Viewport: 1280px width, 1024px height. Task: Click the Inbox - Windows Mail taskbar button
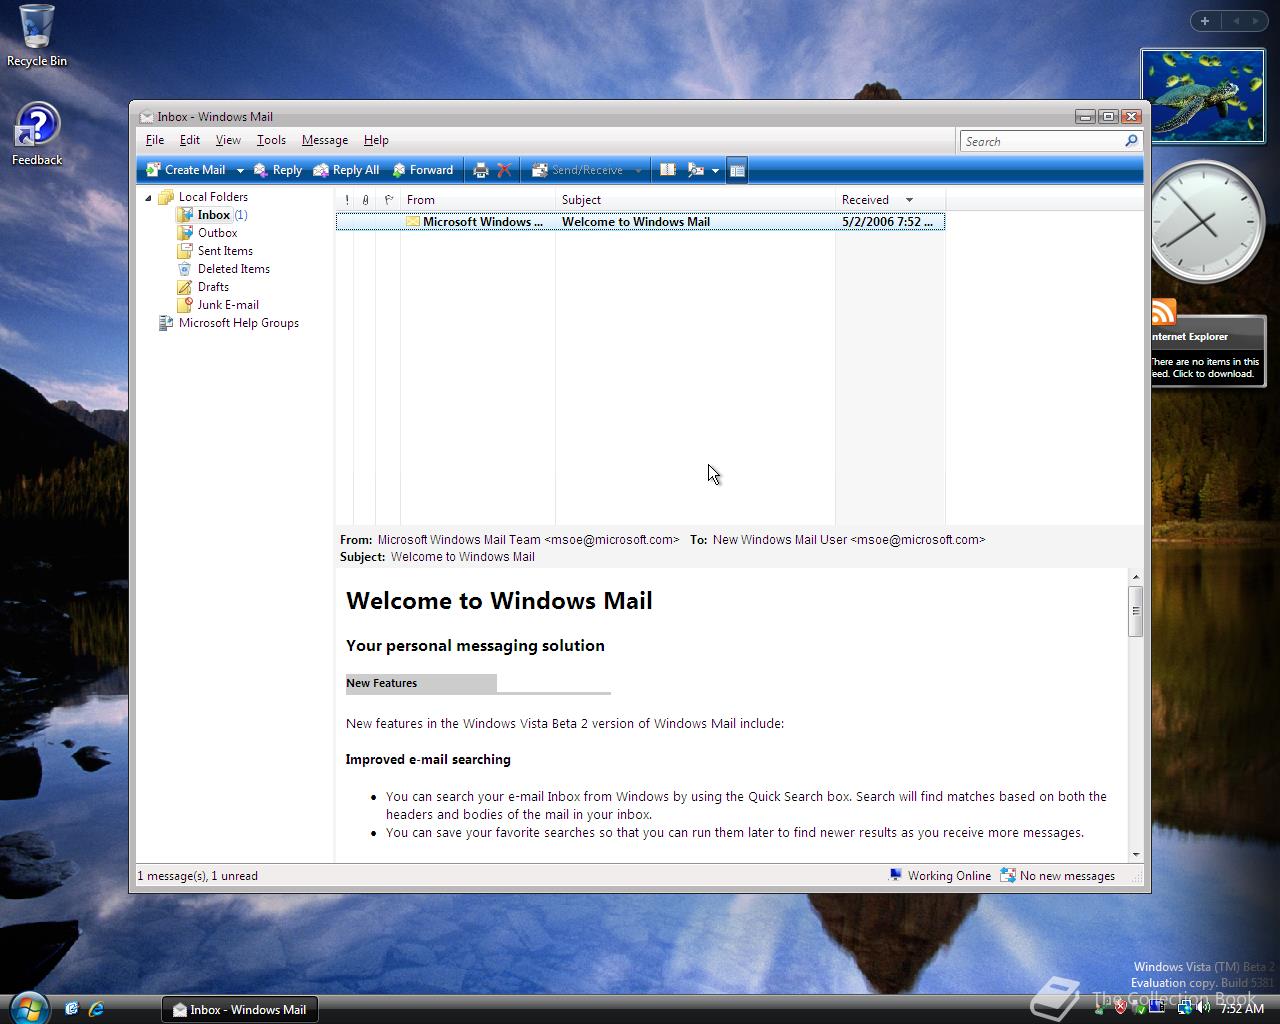click(x=240, y=1009)
